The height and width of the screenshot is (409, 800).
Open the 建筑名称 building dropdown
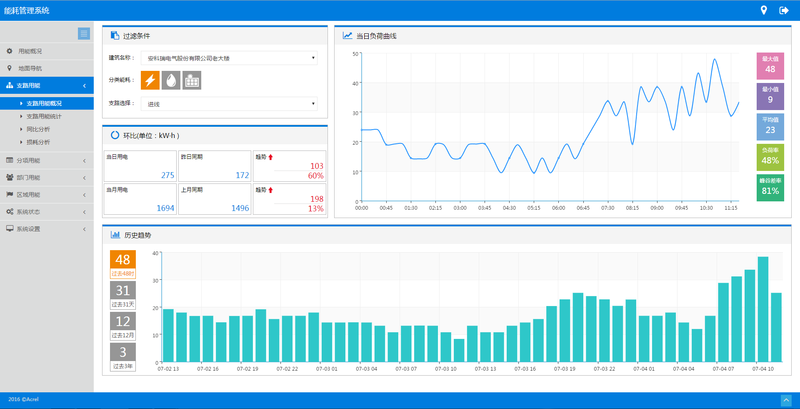(x=230, y=58)
